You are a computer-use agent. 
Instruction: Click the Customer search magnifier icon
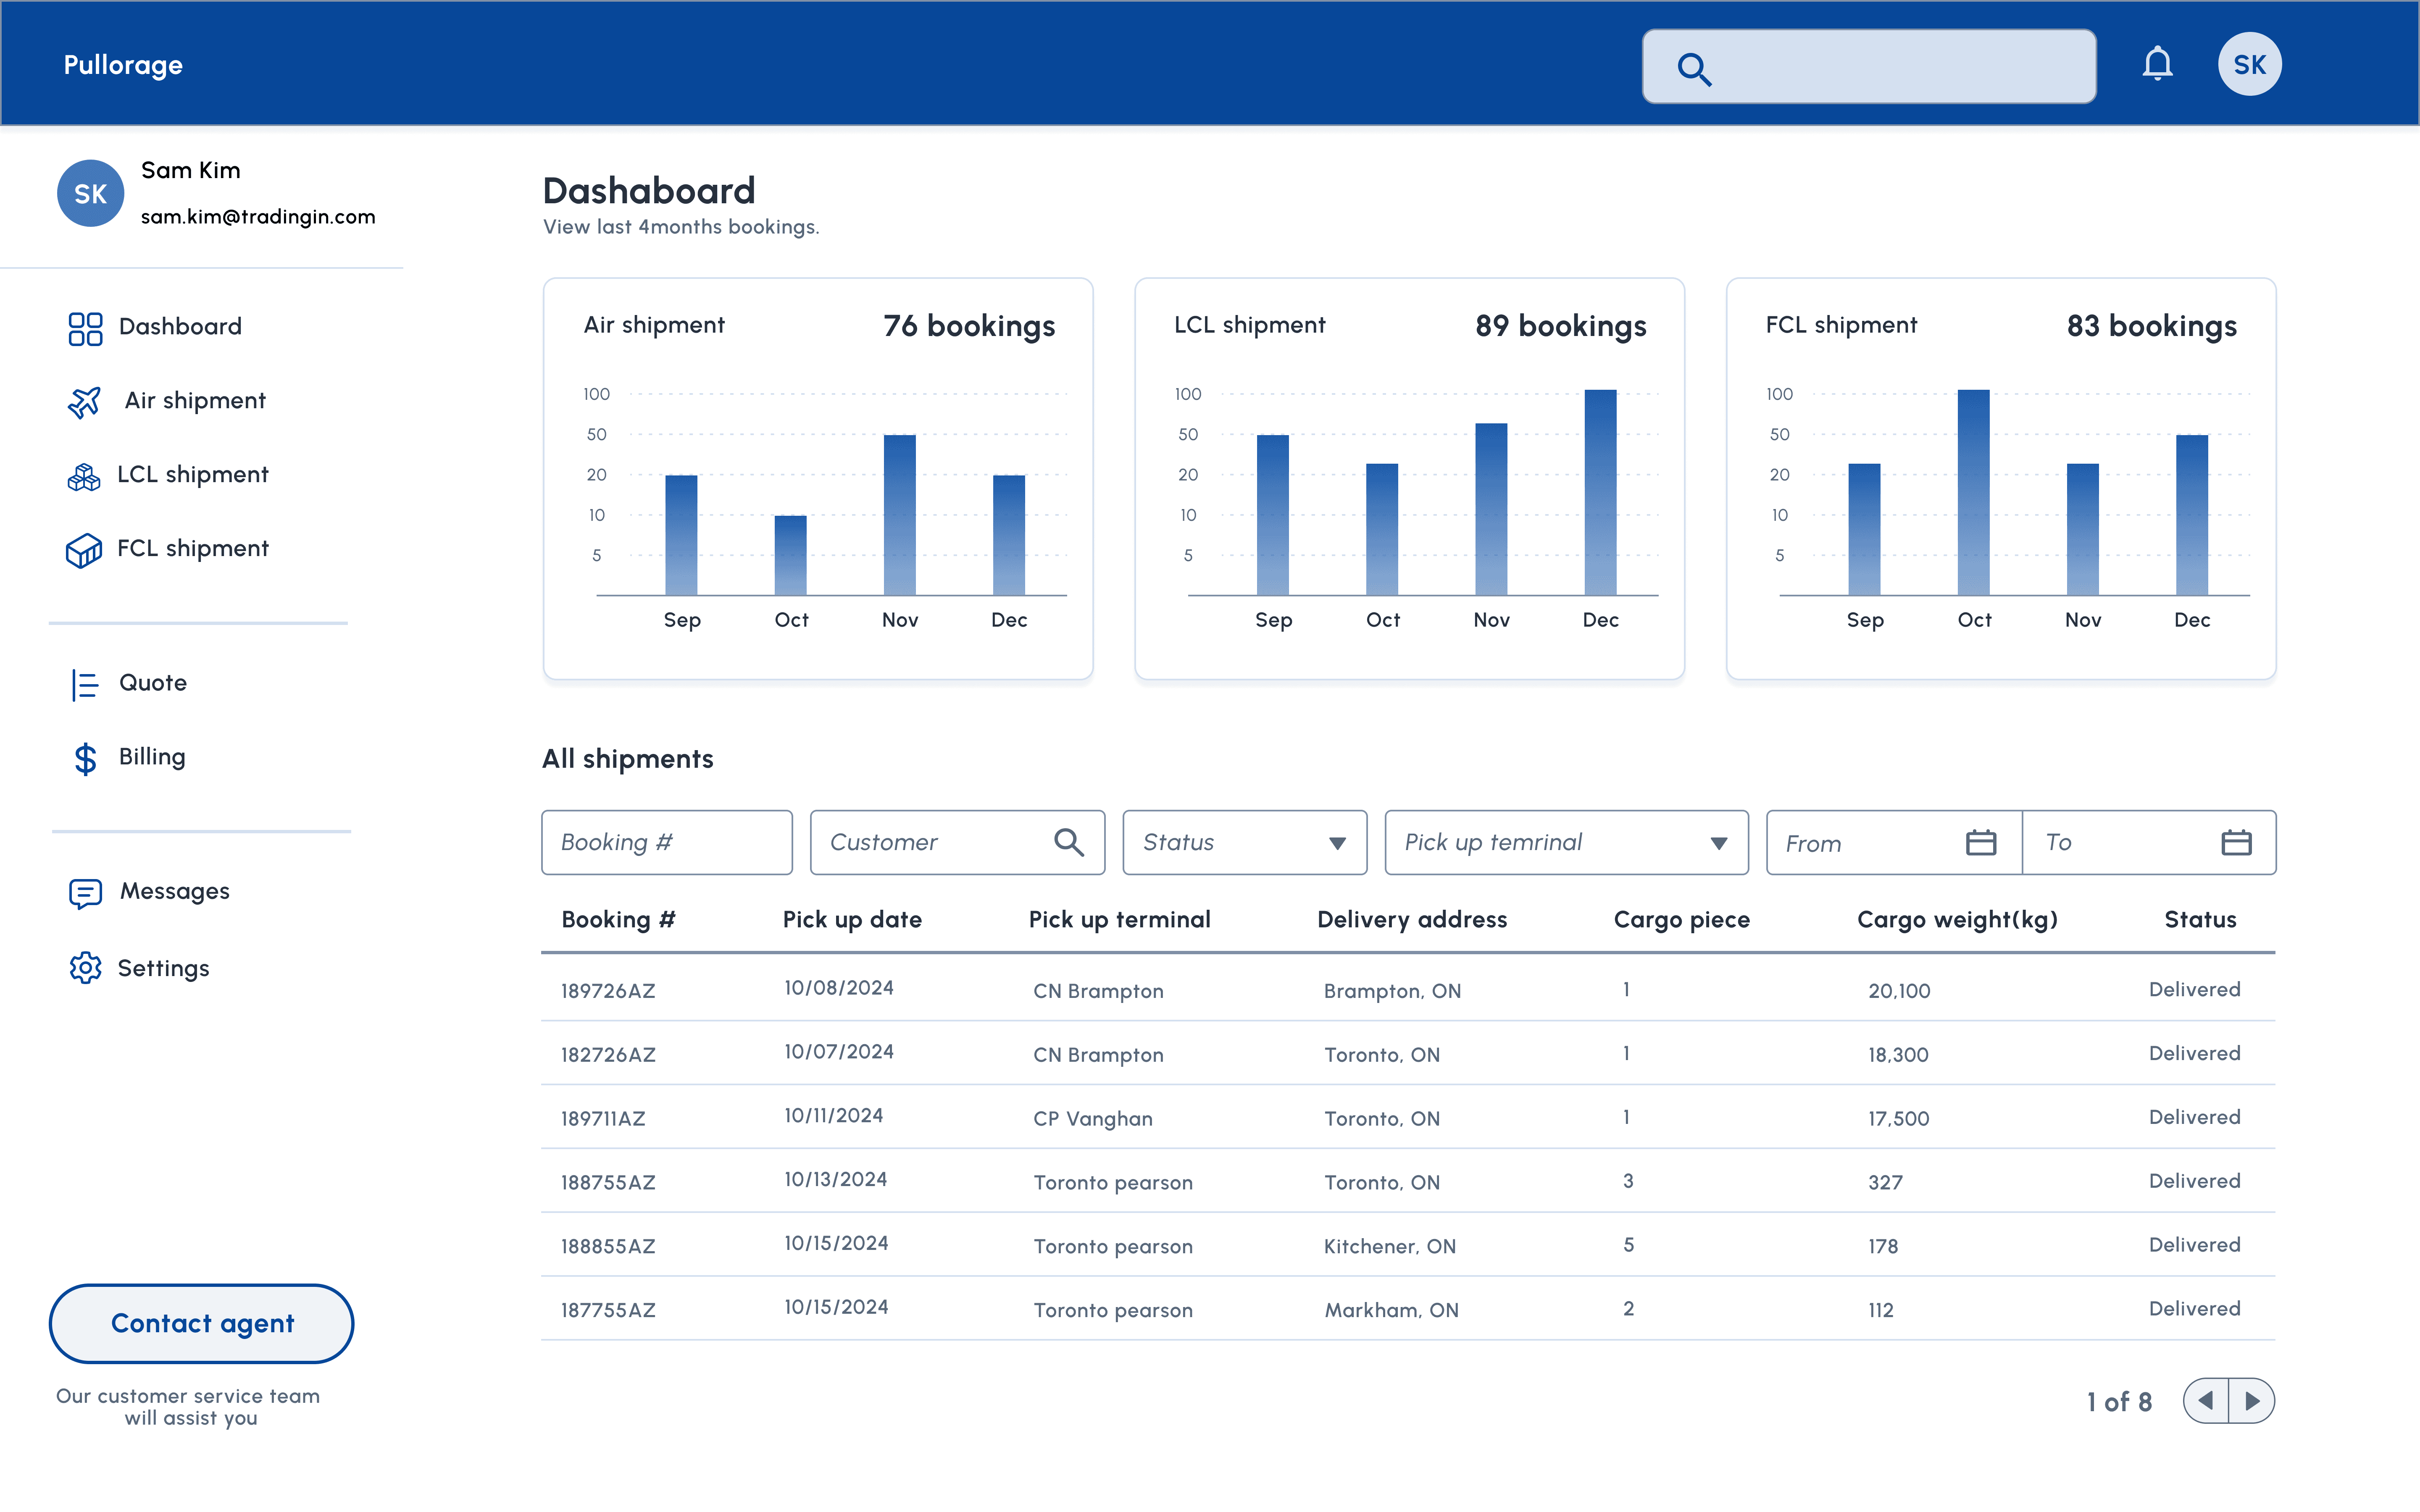pos(1069,843)
